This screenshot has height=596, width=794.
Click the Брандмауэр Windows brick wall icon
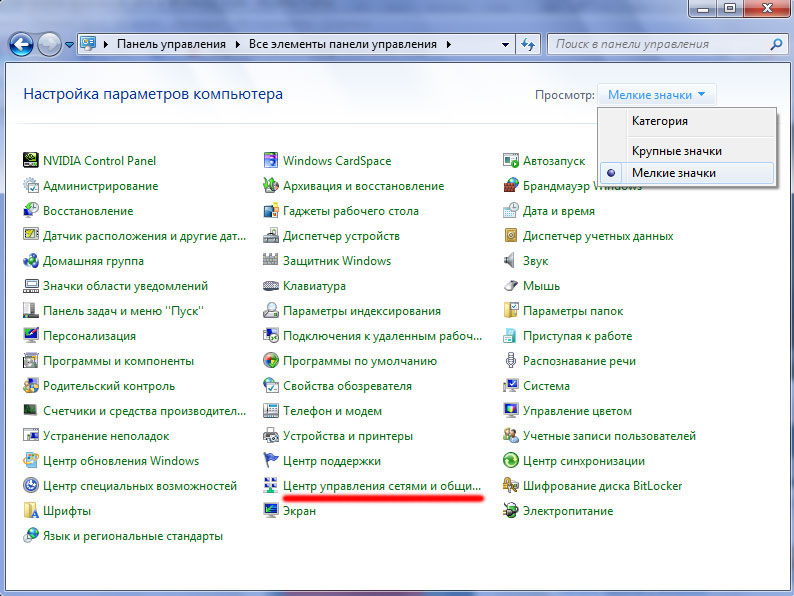tap(511, 185)
